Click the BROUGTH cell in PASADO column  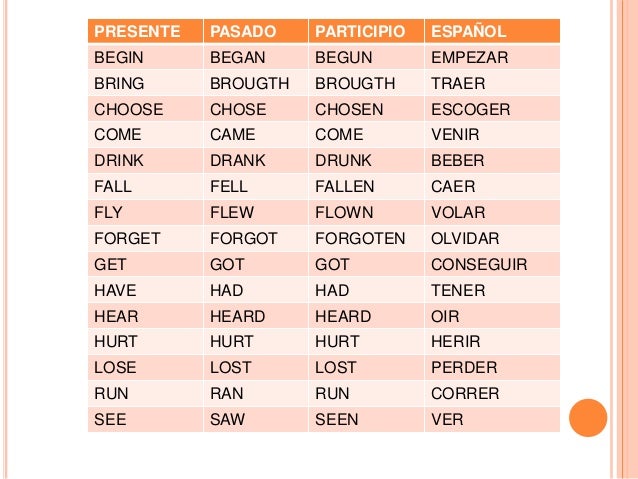[x=256, y=83]
